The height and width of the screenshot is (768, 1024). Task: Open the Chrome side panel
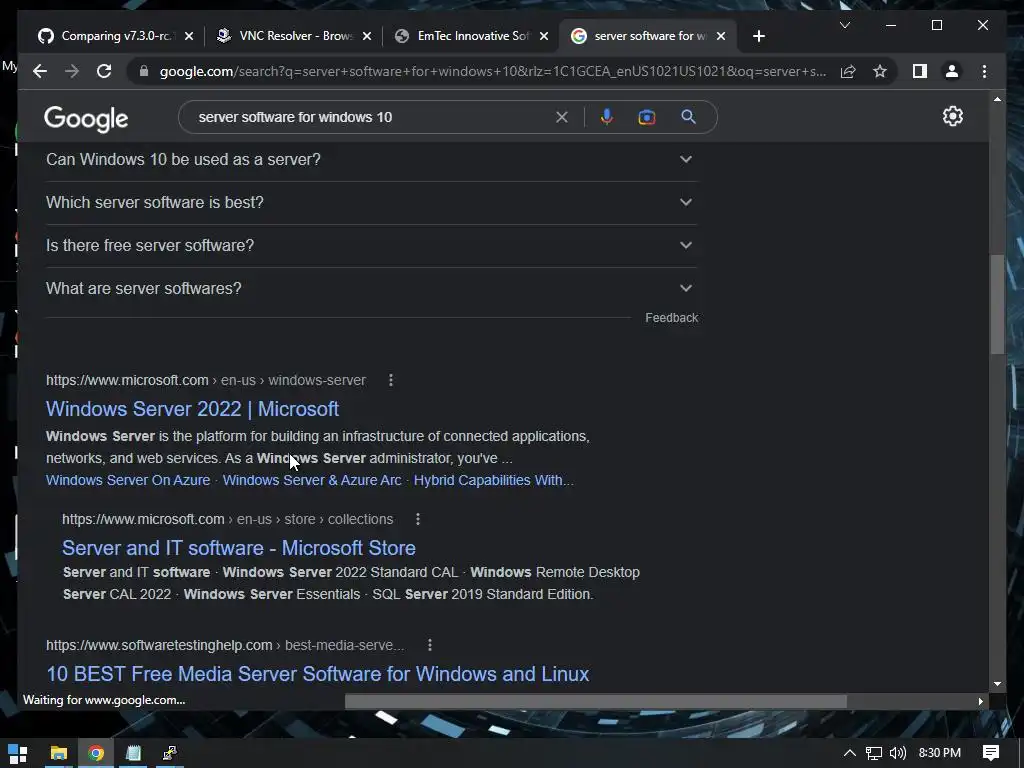(x=920, y=71)
